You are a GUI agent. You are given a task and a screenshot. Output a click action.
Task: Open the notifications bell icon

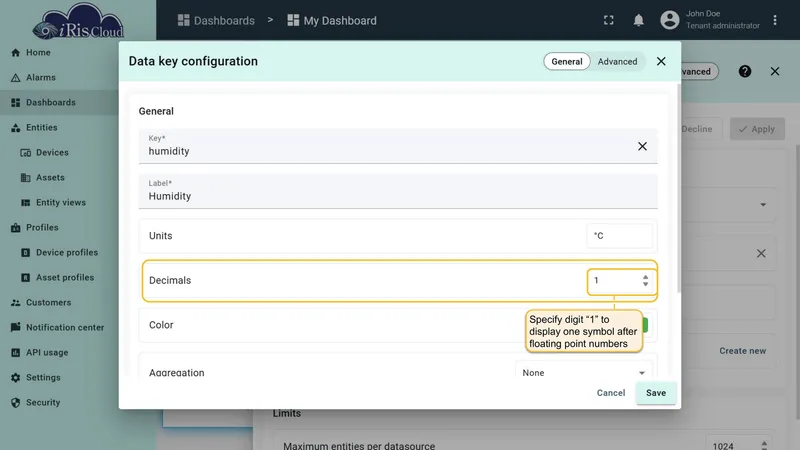(638, 20)
